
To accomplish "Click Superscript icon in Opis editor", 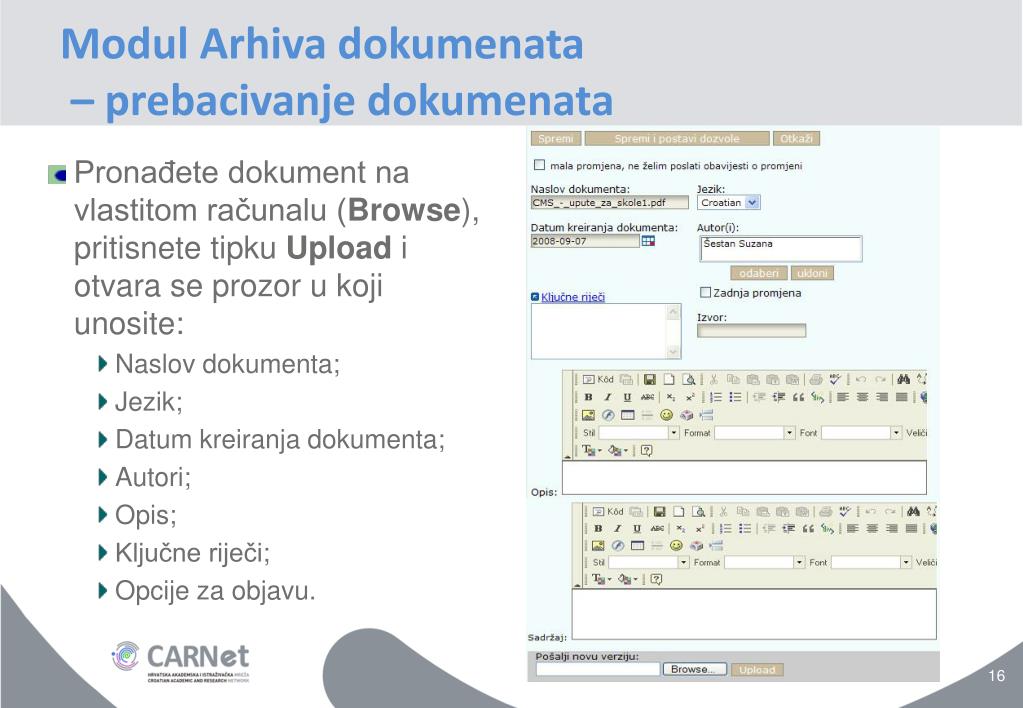I will (690, 397).
